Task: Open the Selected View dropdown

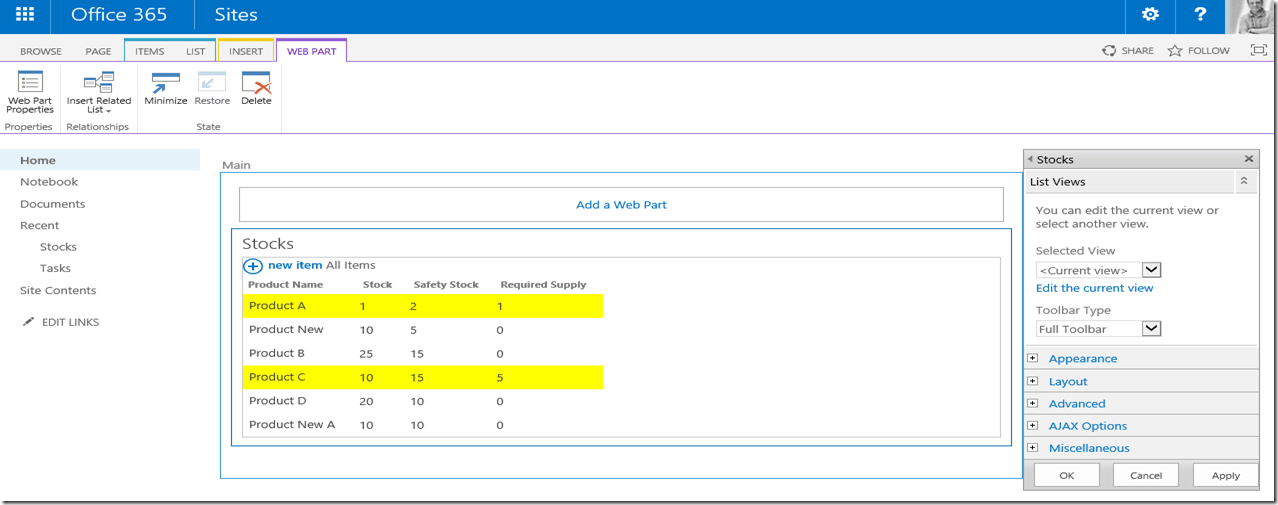Action: pyautogui.click(x=1151, y=270)
